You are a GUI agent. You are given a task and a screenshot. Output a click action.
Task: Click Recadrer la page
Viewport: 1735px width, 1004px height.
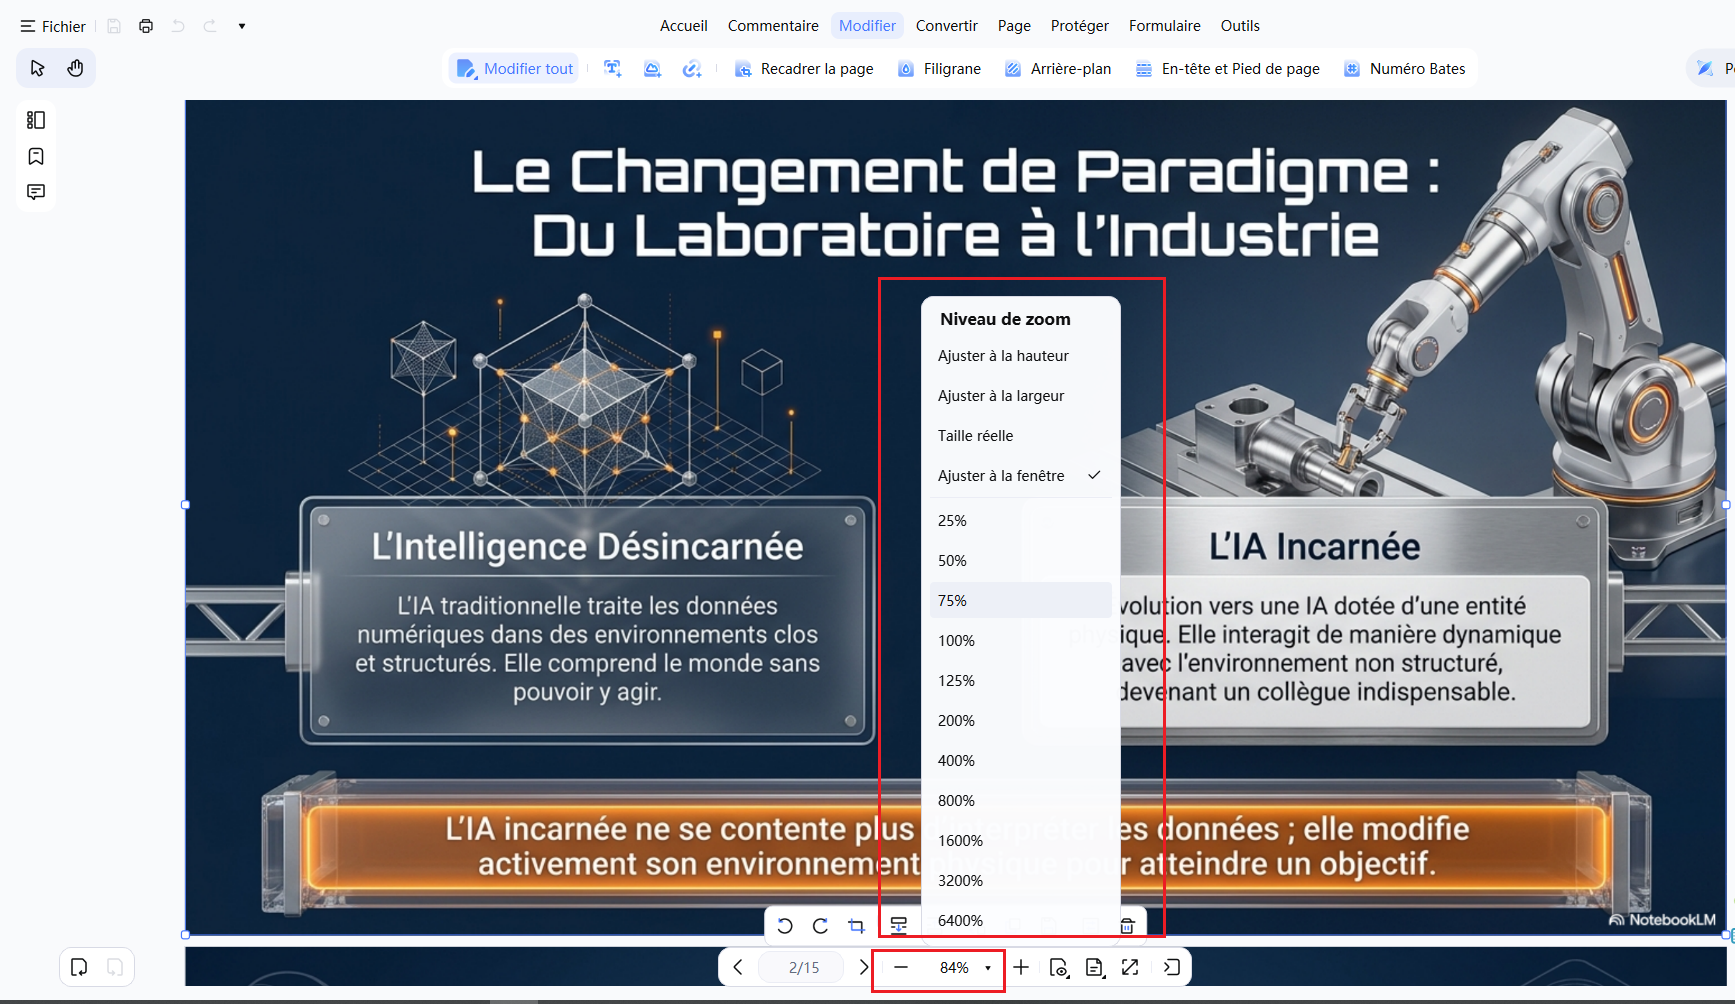[804, 69]
